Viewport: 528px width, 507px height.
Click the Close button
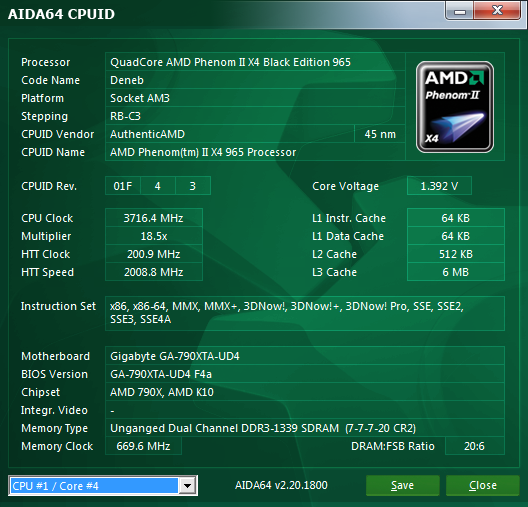483,485
